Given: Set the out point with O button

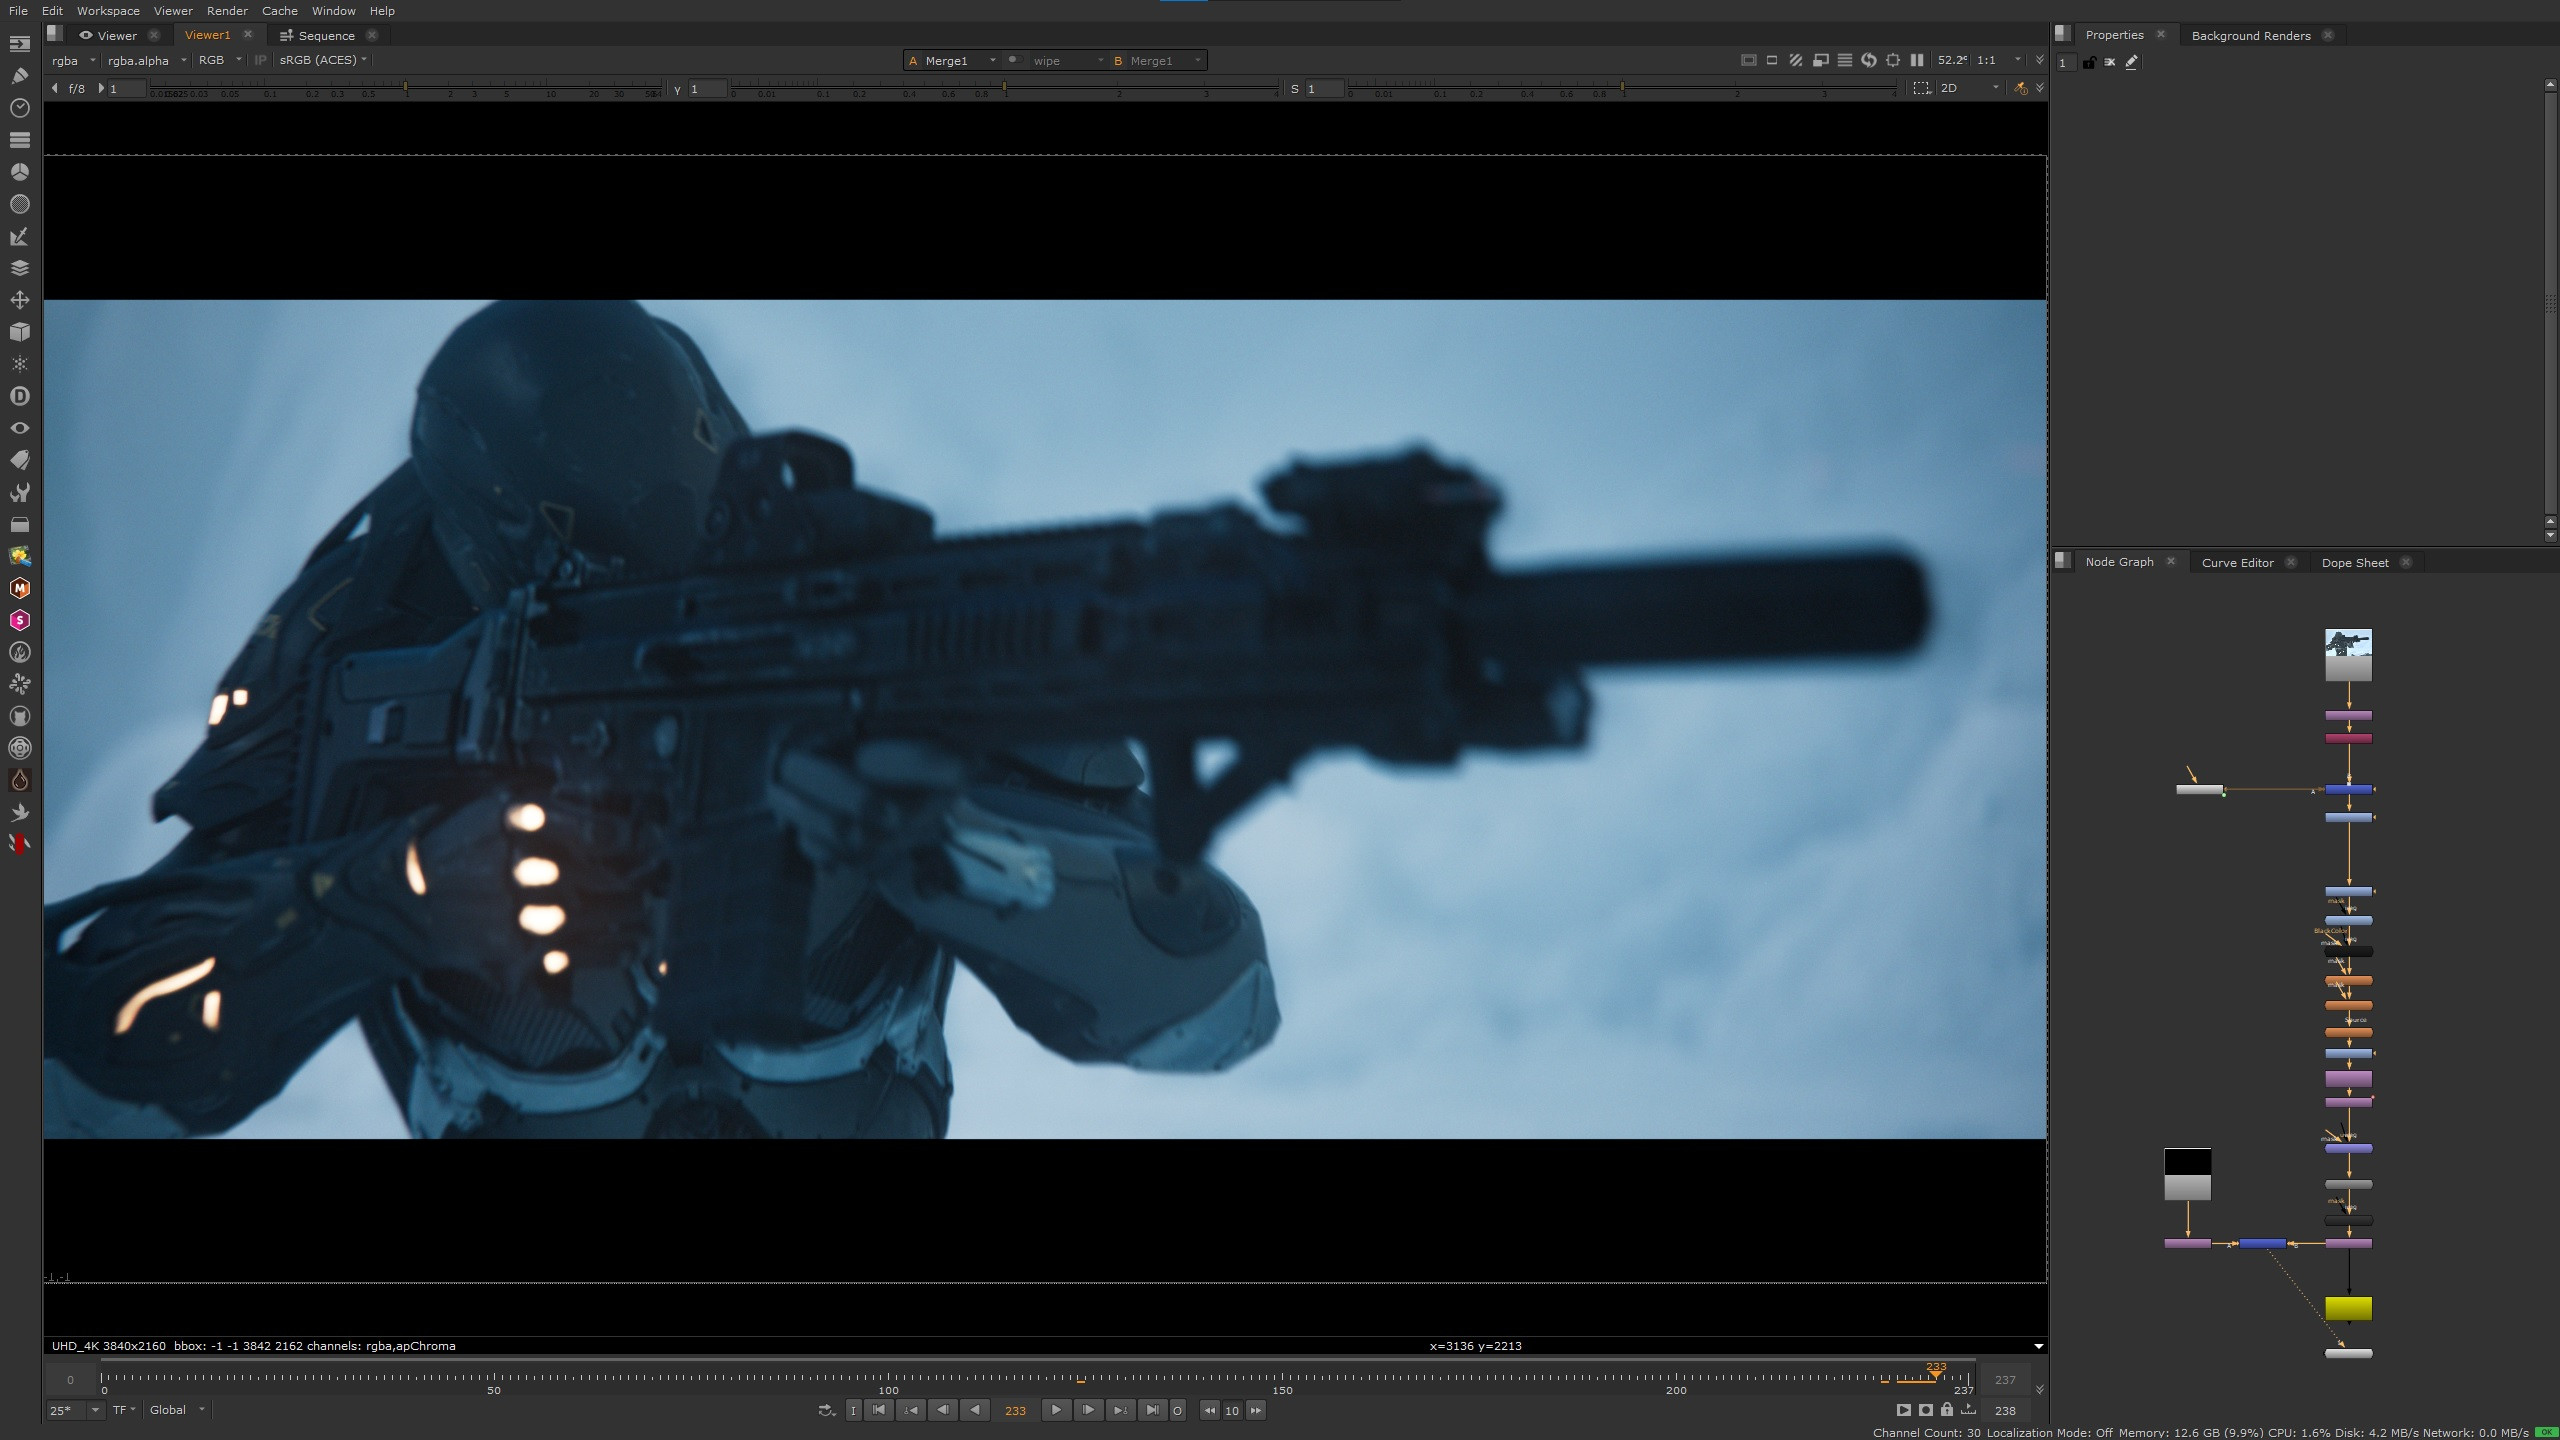Looking at the screenshot, I should [x=1178, y=1410].
